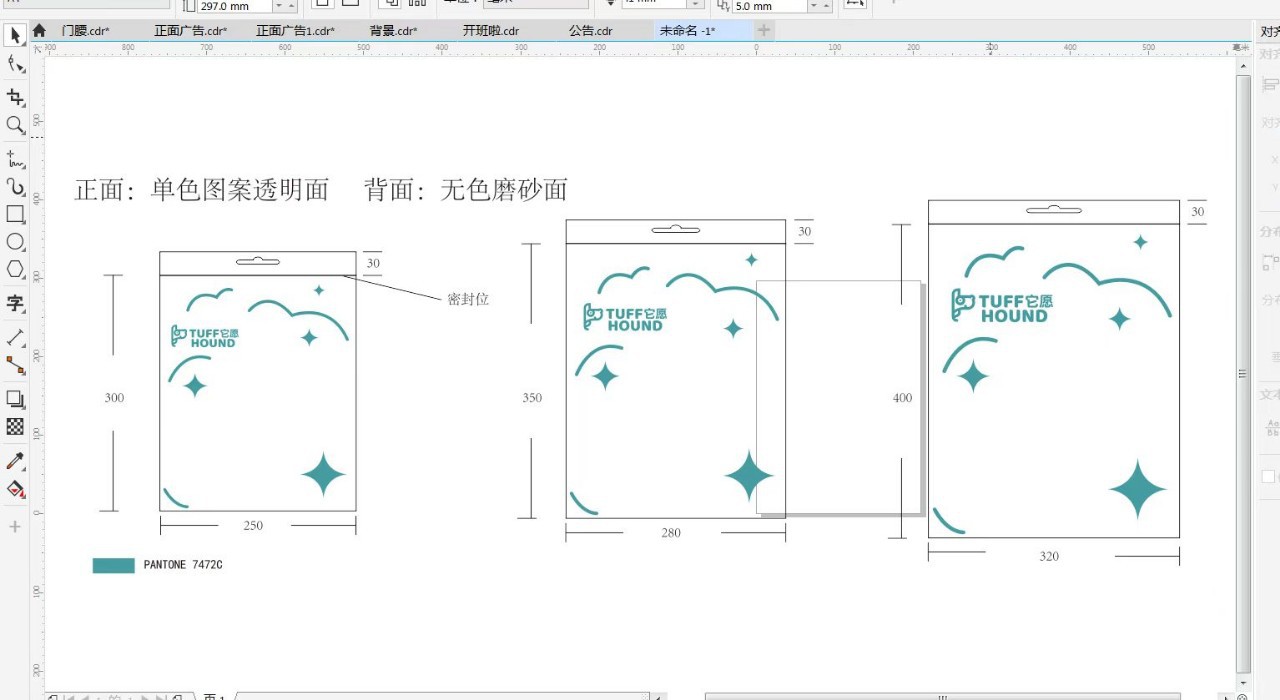Go to the Home welcome screen tab icon
1280x700 pixels.
tap(39, 31)
